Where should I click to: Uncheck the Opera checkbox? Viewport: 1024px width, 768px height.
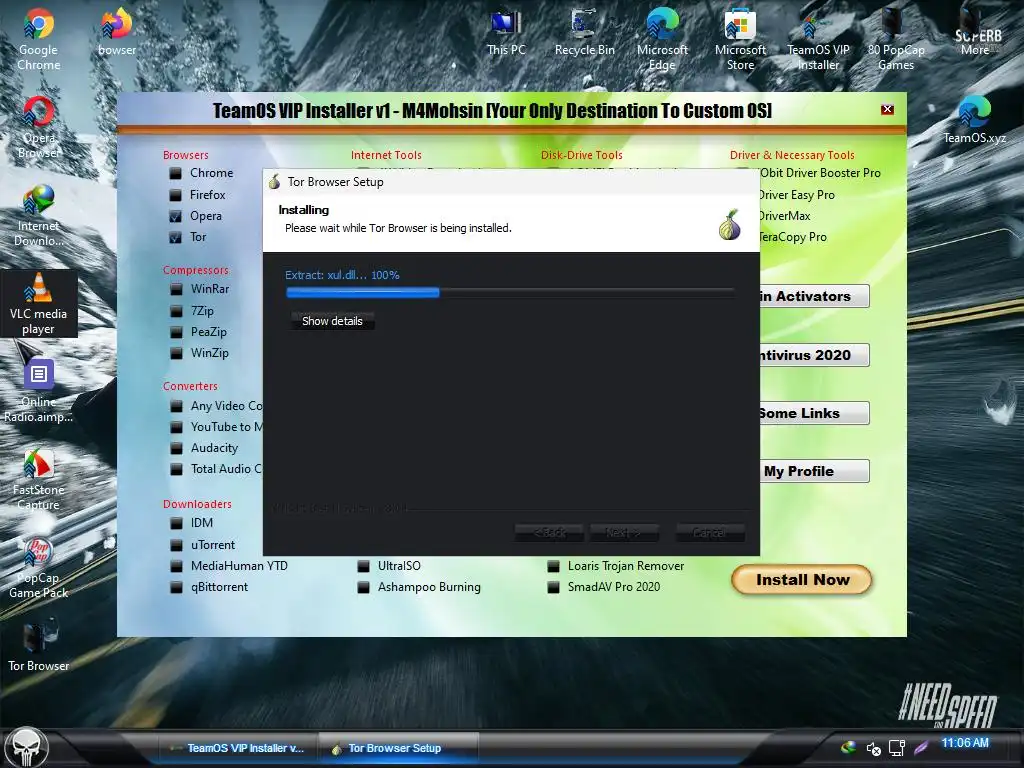(x=175, y=216)
